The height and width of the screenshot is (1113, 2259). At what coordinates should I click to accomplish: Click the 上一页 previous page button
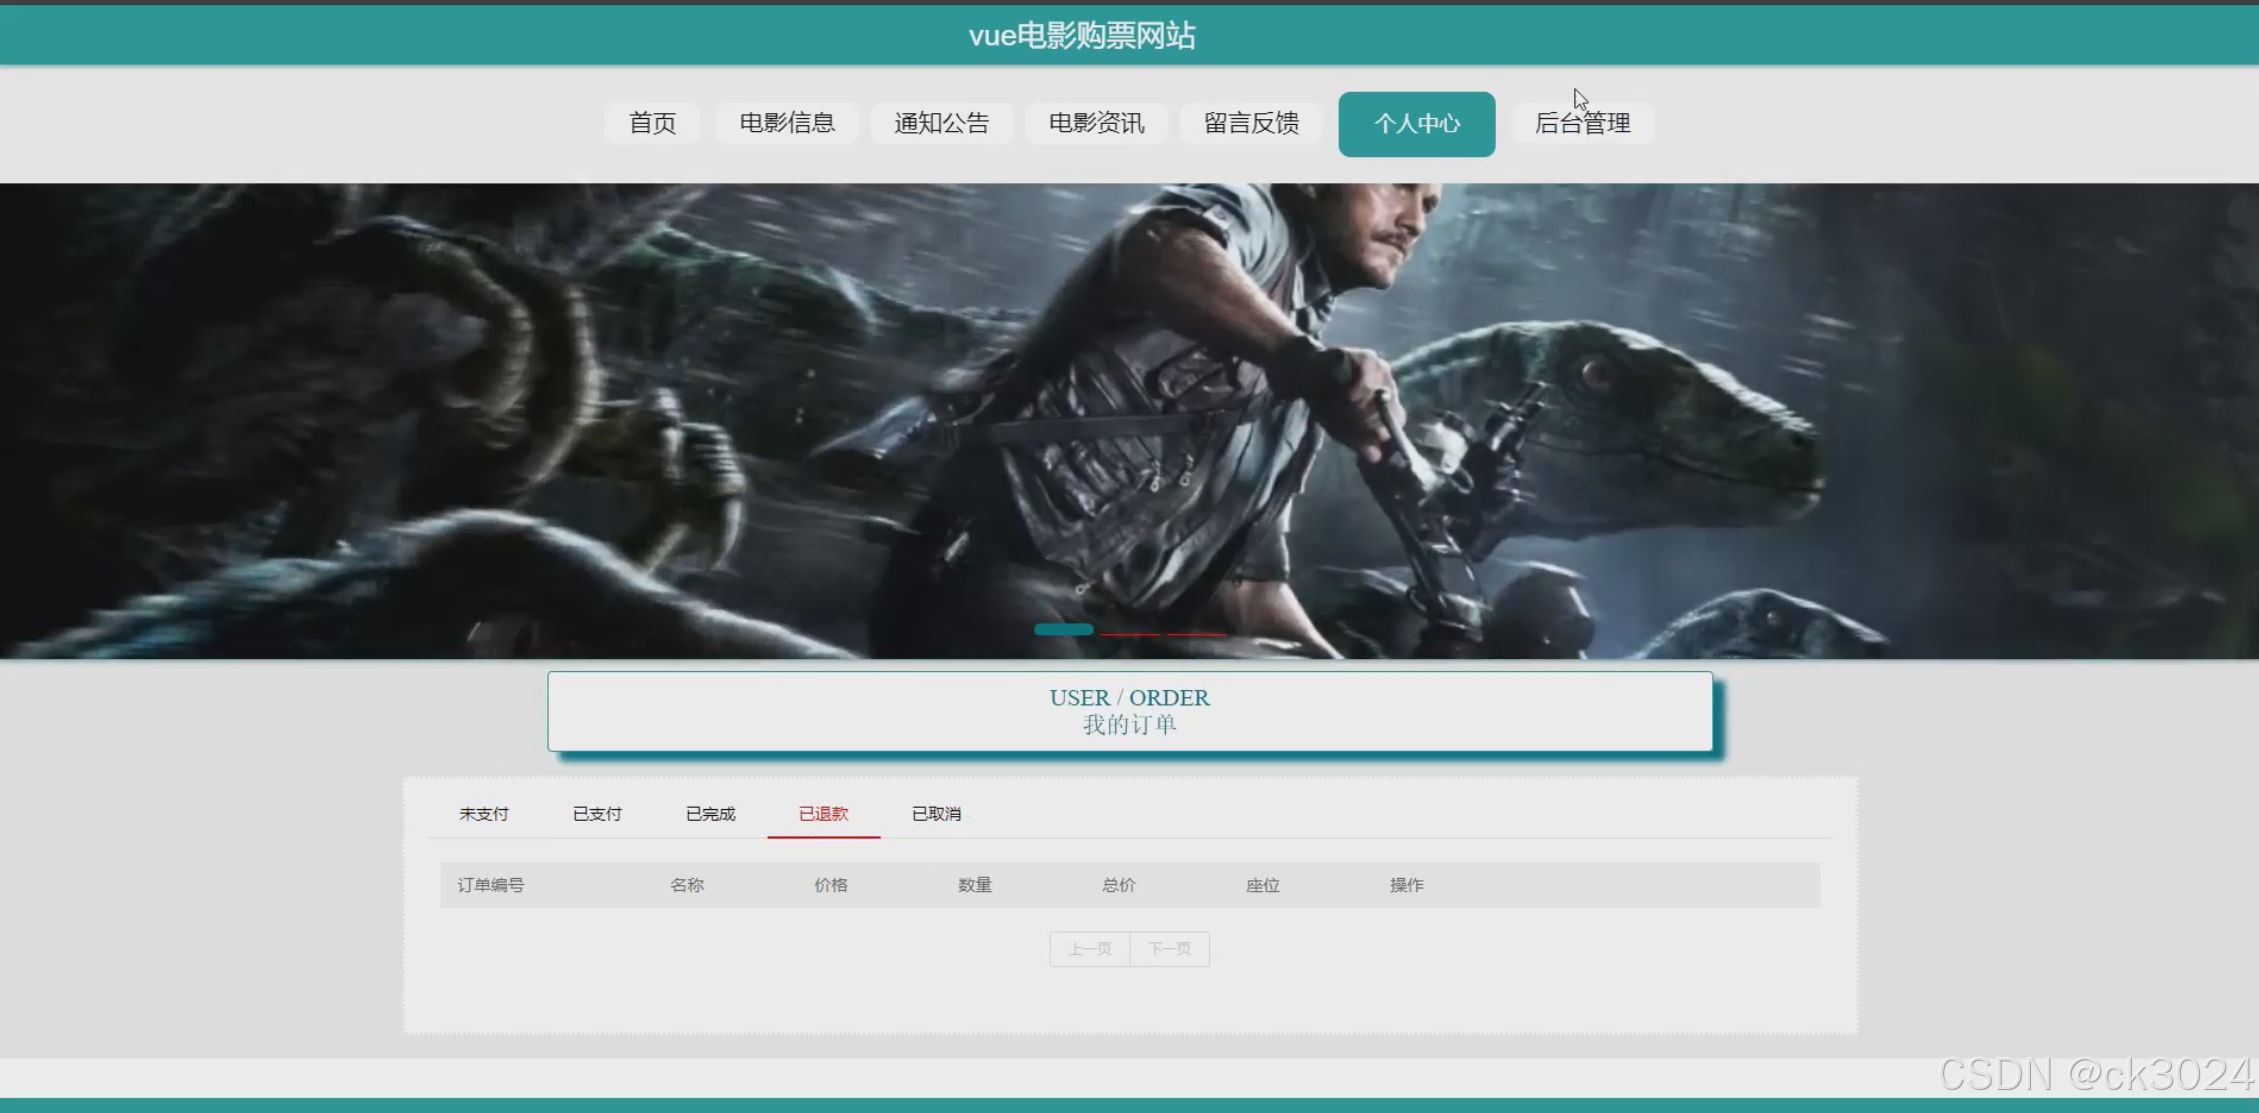1089,949
